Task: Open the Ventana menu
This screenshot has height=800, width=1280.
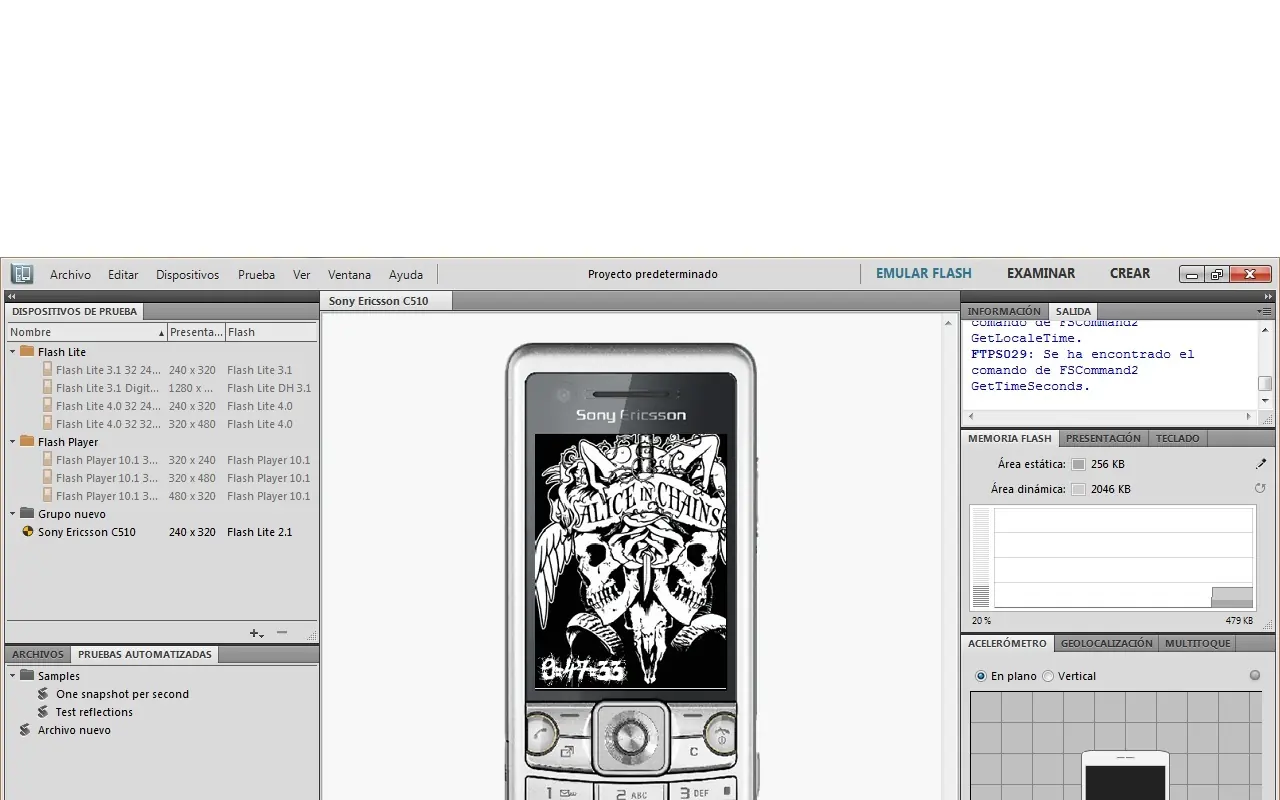Action: coord(349,274)
